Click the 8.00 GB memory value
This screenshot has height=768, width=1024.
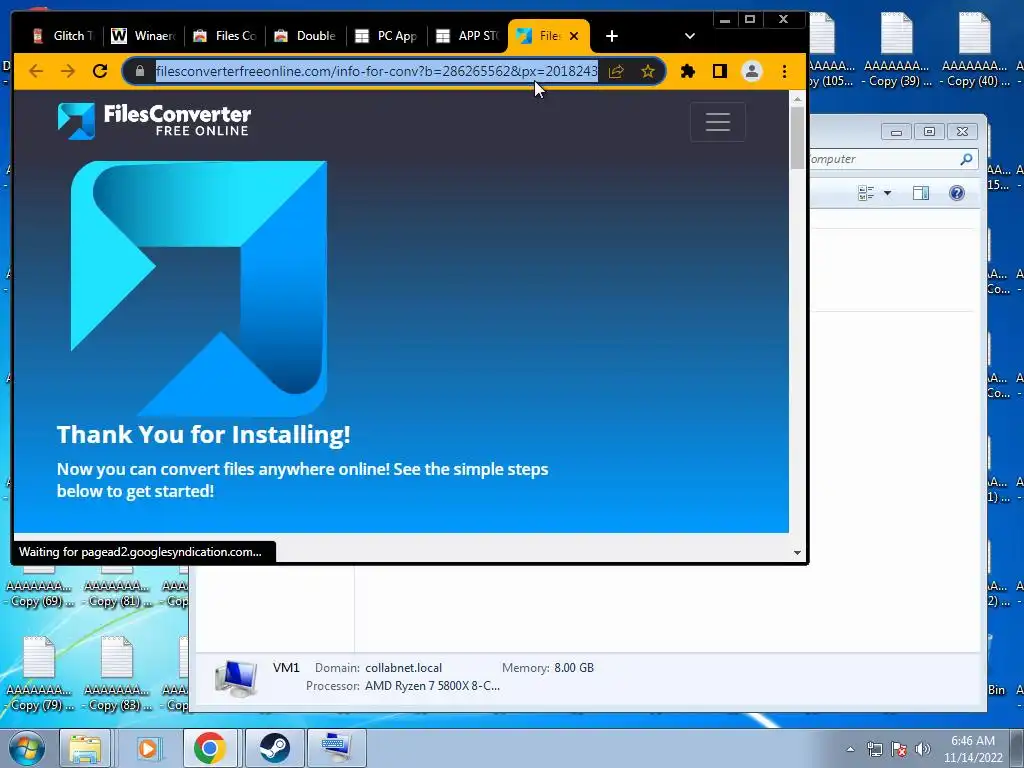(x=573, y=667)
